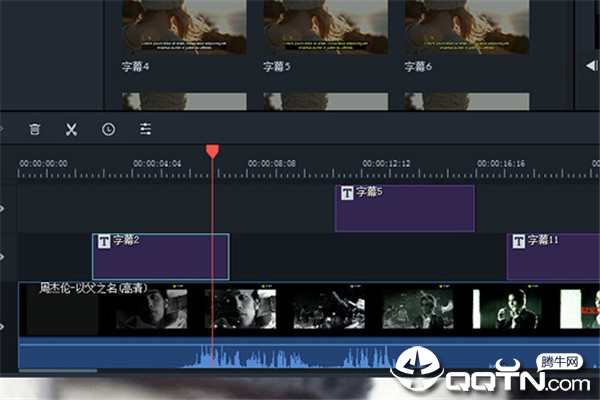Choose the 字幕6 subtitle template thumbnail
This screenshot has height=400, width=600.
[x=467, y=27]
